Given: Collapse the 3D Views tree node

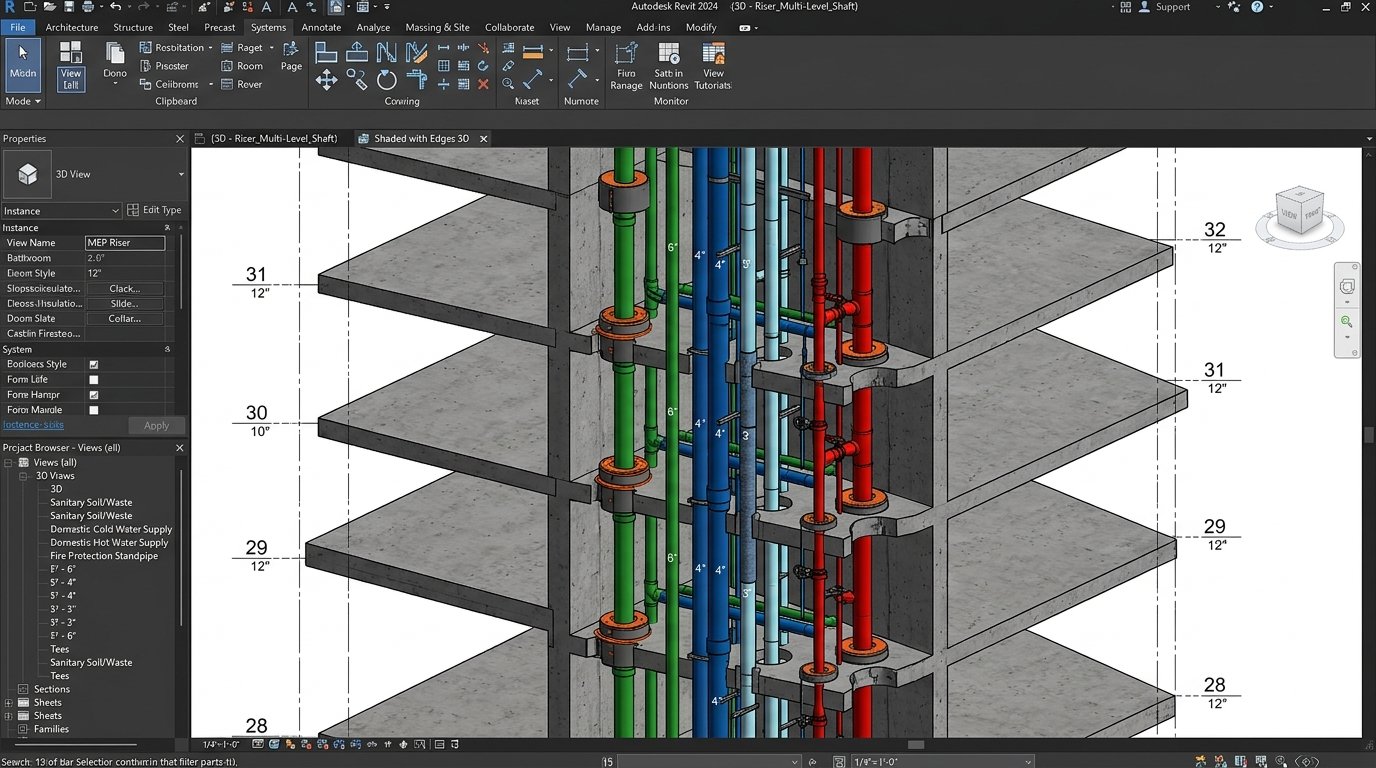Looking at the screenshot, I should (x=24, y=476).
